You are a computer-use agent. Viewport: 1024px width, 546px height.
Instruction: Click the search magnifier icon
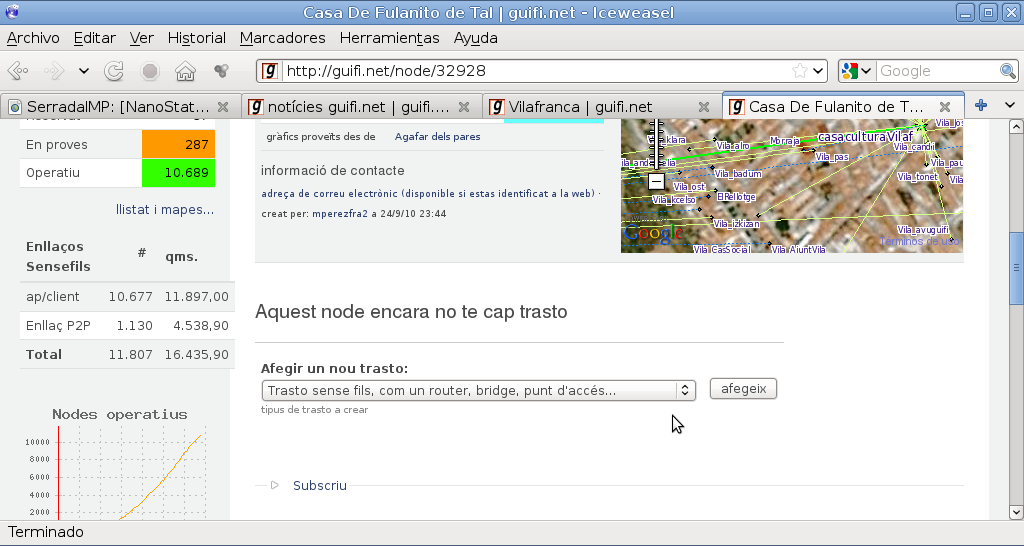click(x=1008, y=71)
